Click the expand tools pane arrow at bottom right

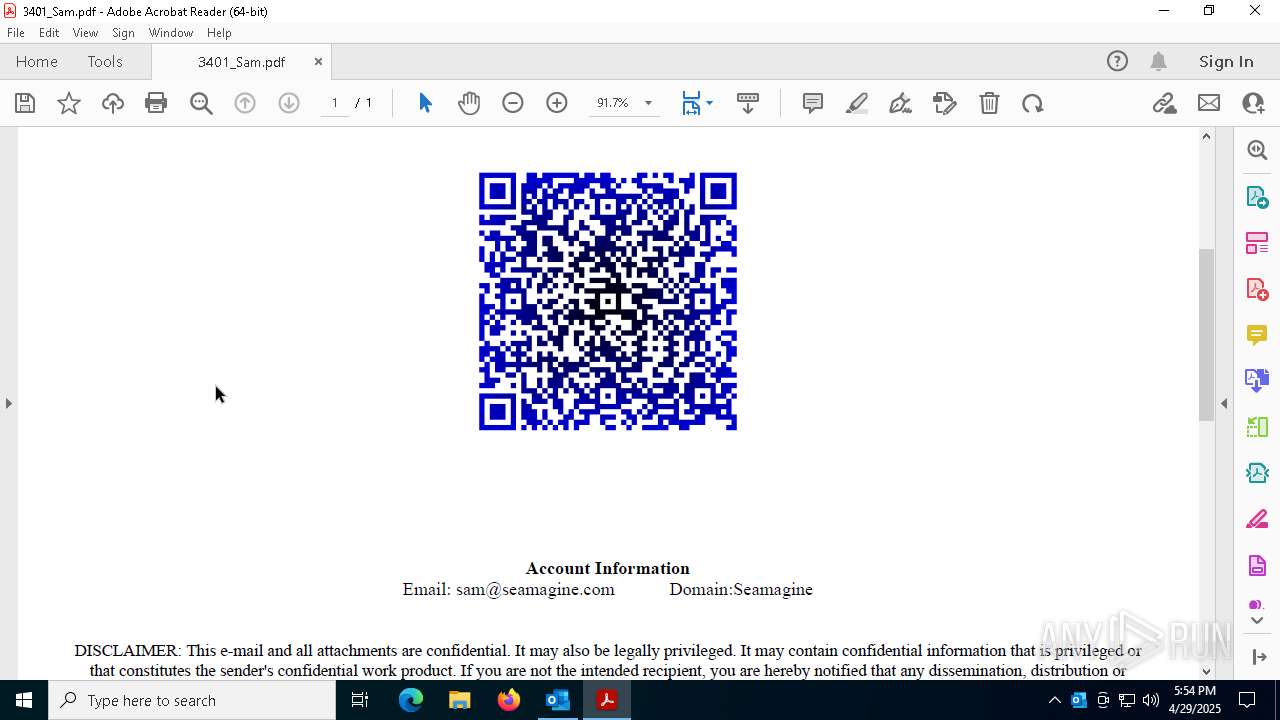[1259, 657]
